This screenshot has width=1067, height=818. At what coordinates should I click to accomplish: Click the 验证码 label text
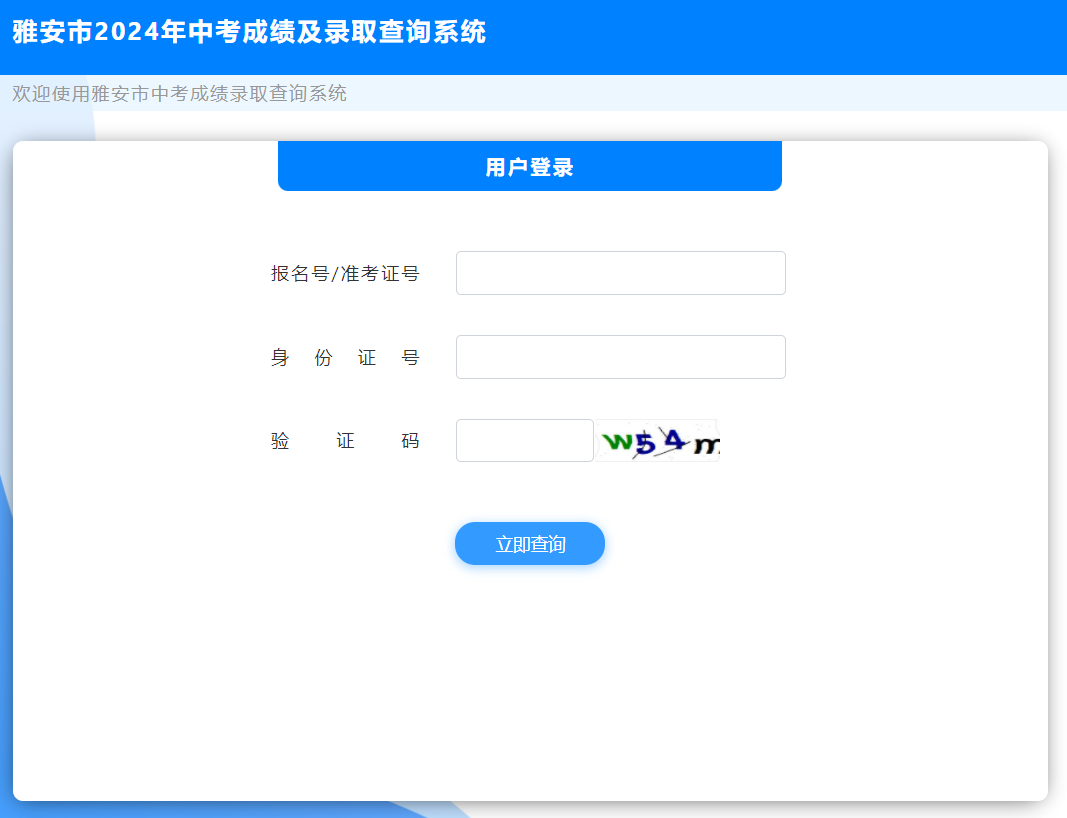[345, 440]
